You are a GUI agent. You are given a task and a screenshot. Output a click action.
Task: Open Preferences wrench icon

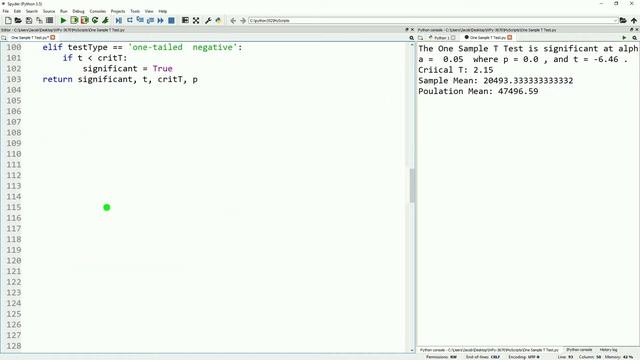click(x=208, y=20)
